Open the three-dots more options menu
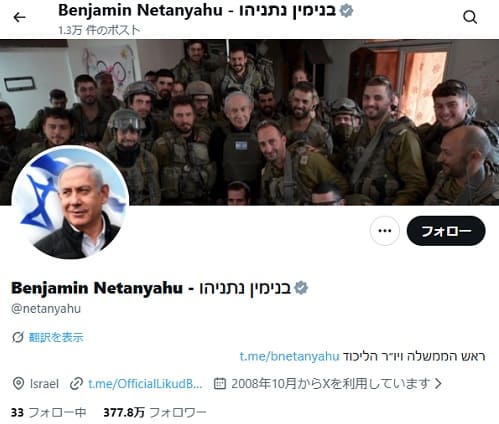 pos(385,231)
